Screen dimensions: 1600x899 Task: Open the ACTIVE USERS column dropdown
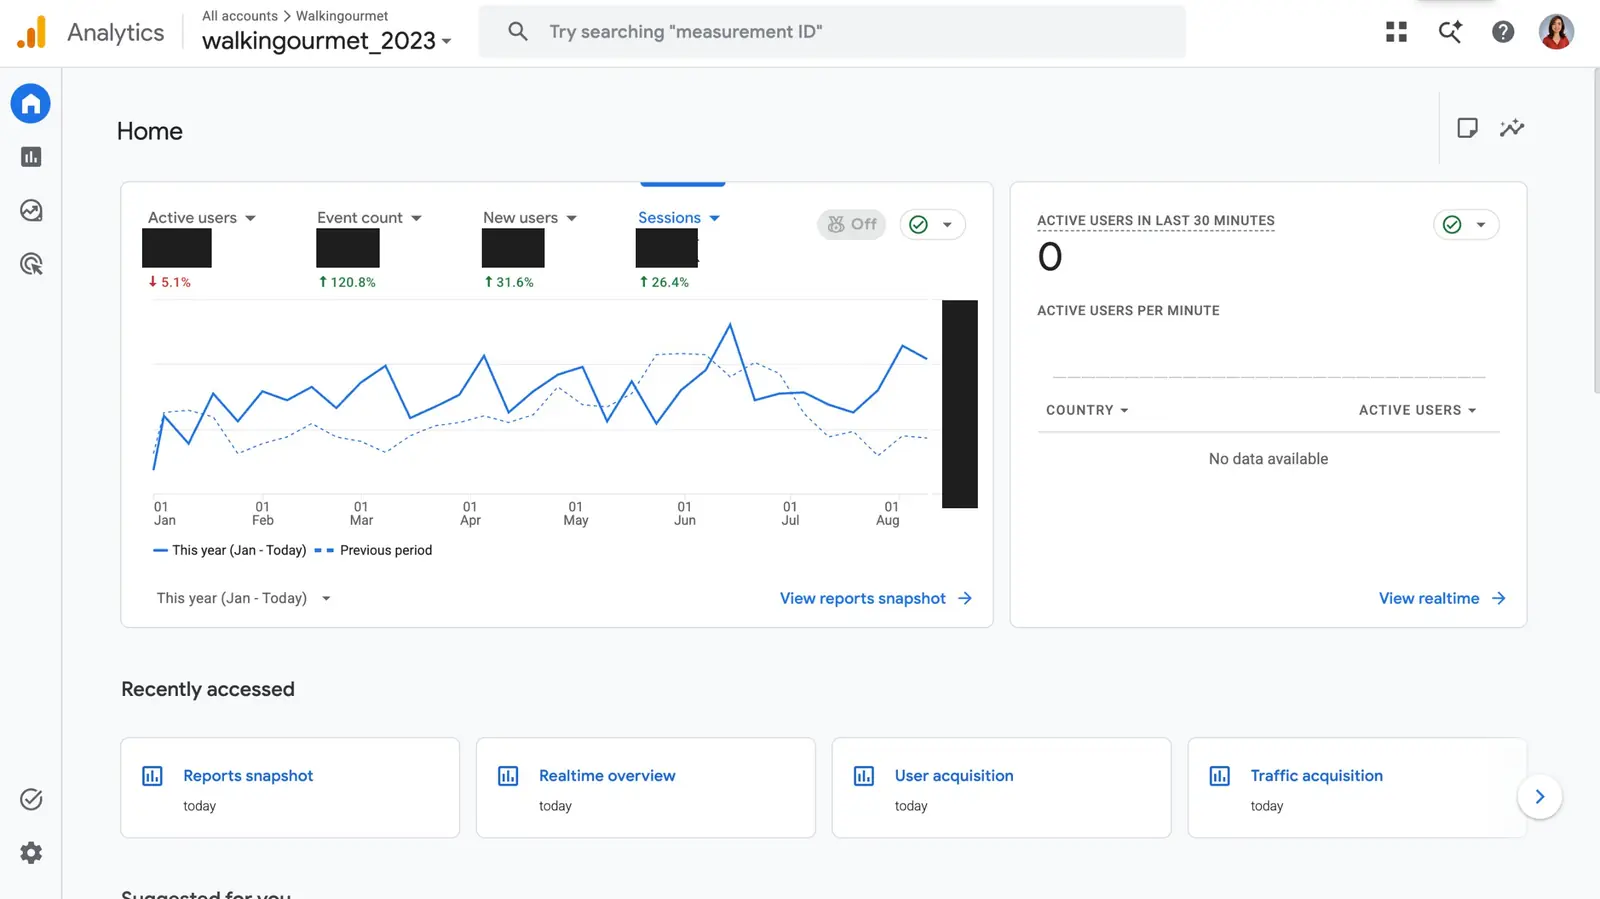(1417, 410)
